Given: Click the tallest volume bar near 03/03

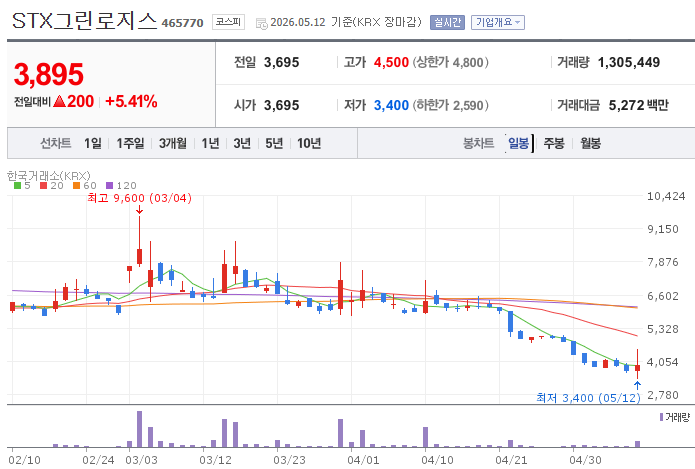Looking at the screenshot, I should 140,429.
